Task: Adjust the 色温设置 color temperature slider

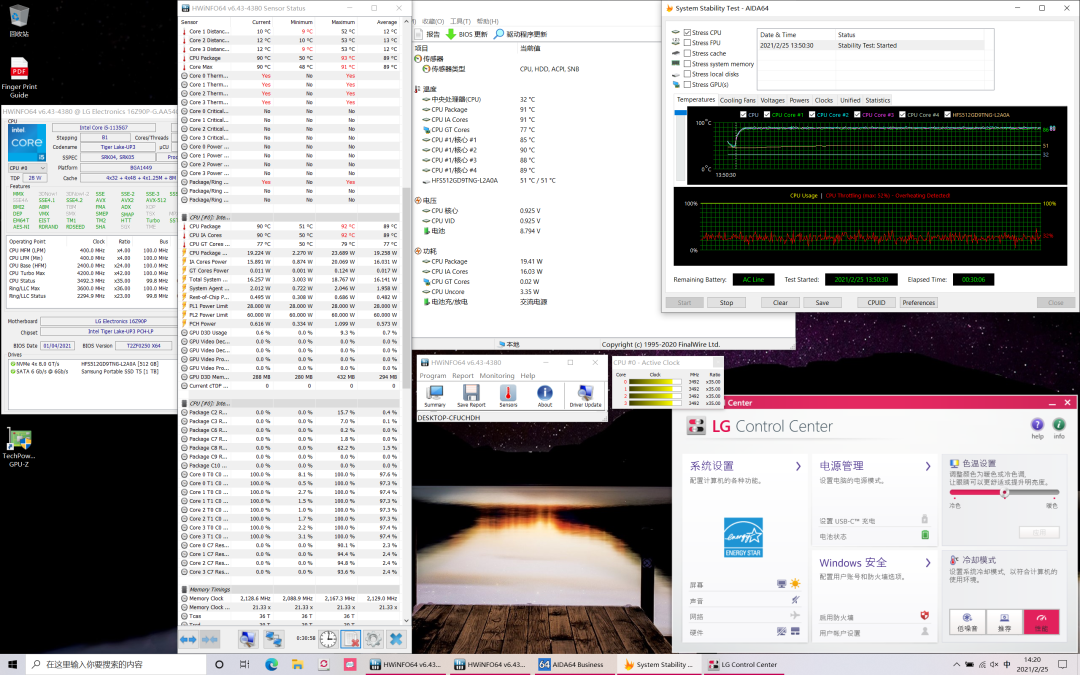Action: click(x=1005, y=492)
